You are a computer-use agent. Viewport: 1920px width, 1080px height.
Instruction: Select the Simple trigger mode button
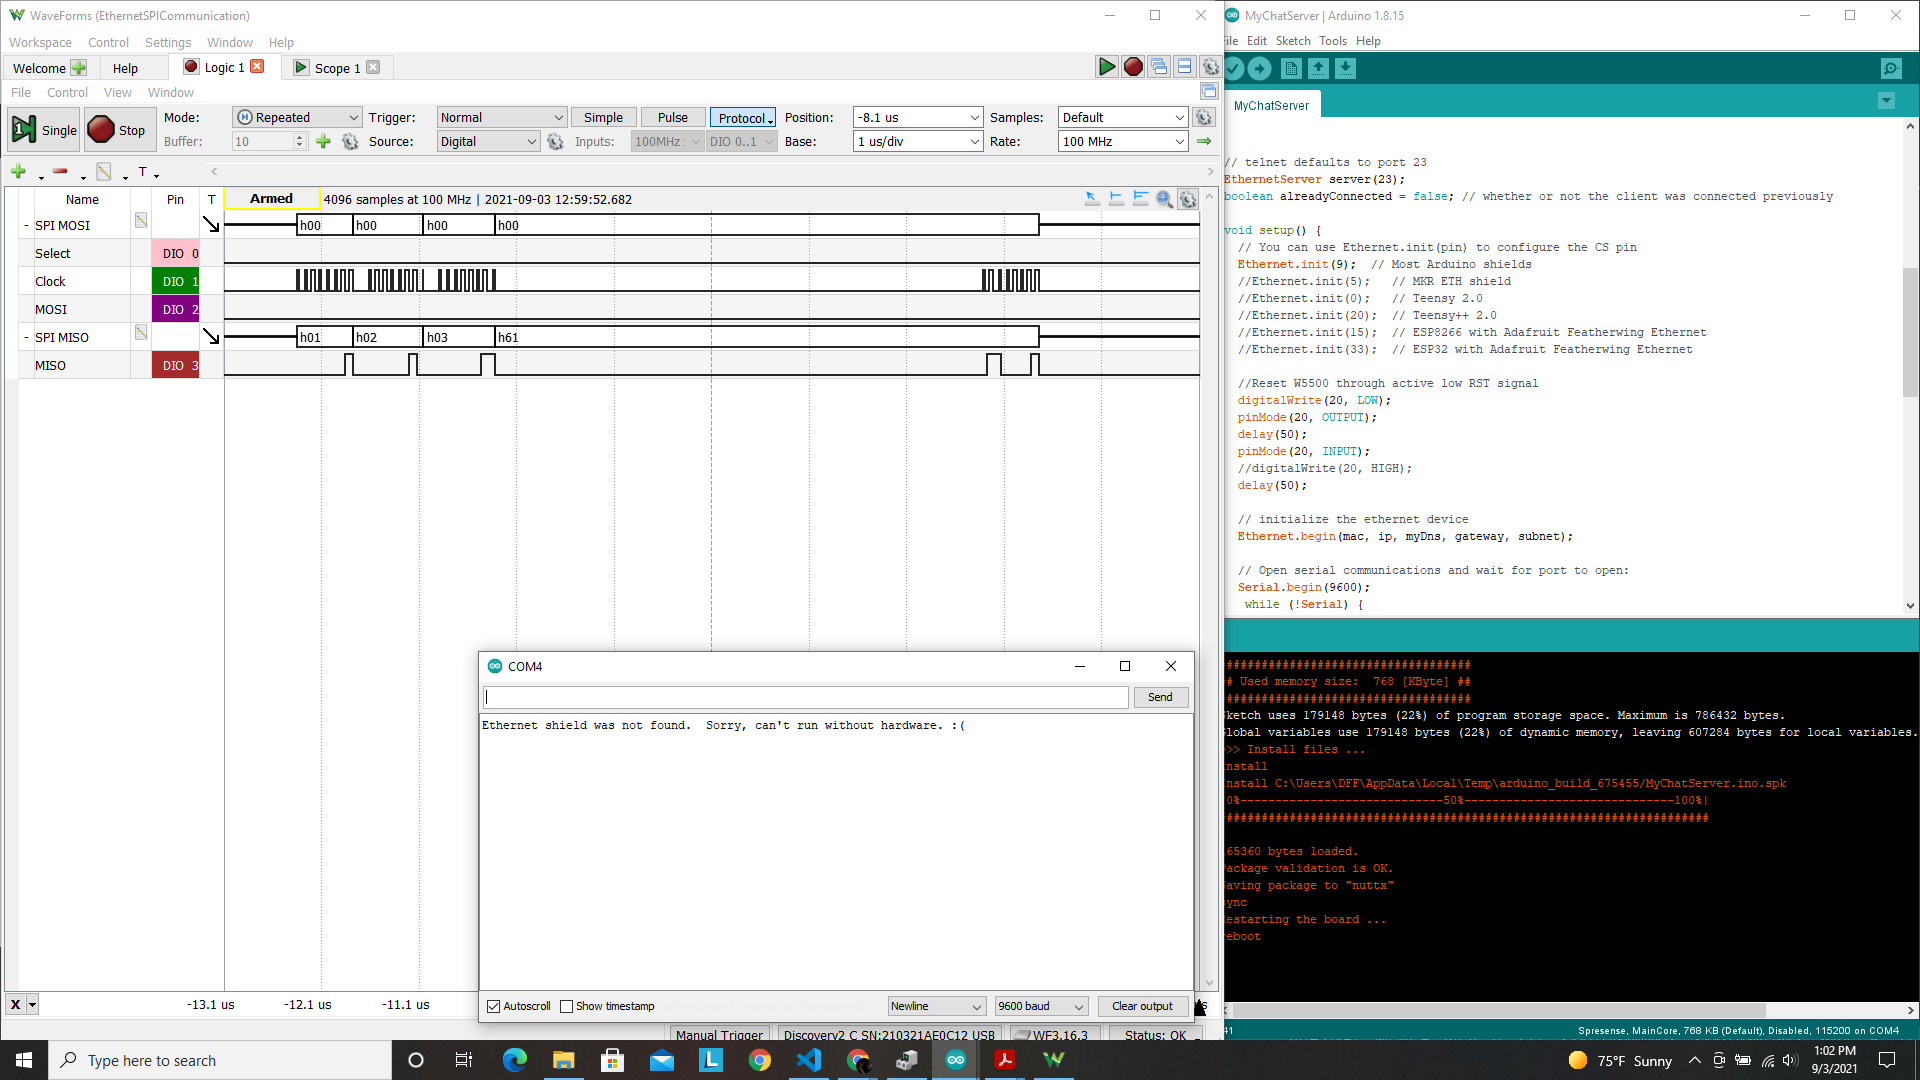603,117
